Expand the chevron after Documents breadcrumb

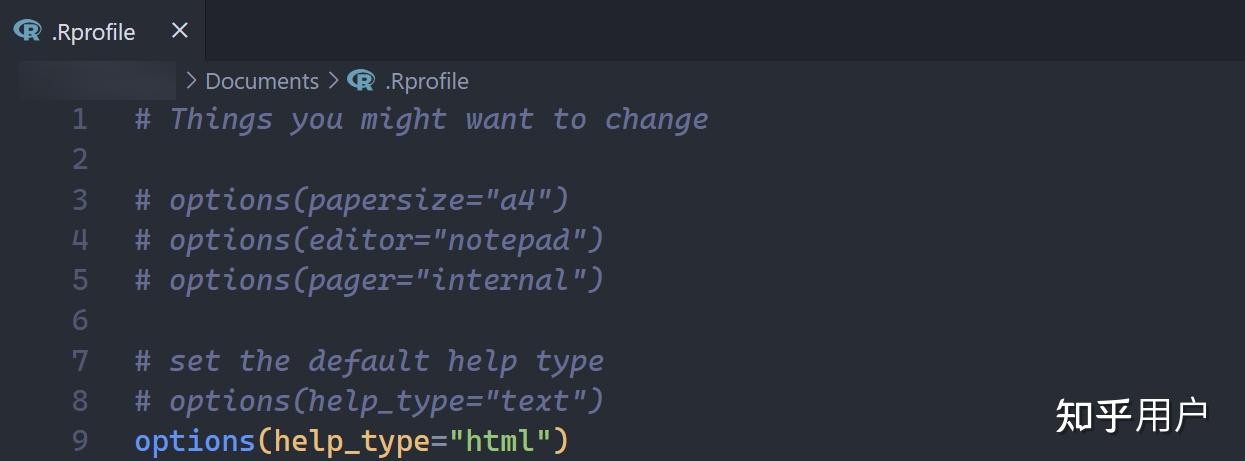click(332, 80)
